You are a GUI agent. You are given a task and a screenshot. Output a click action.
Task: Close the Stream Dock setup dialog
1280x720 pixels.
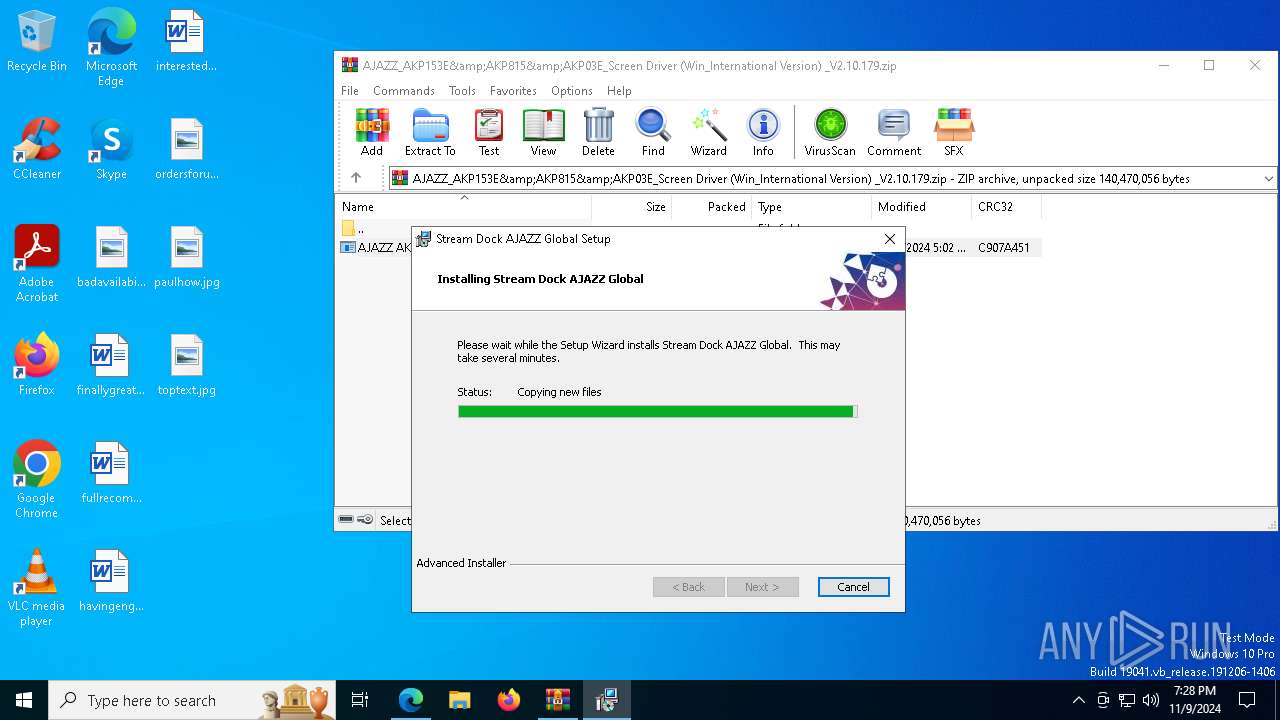point(890,239)
